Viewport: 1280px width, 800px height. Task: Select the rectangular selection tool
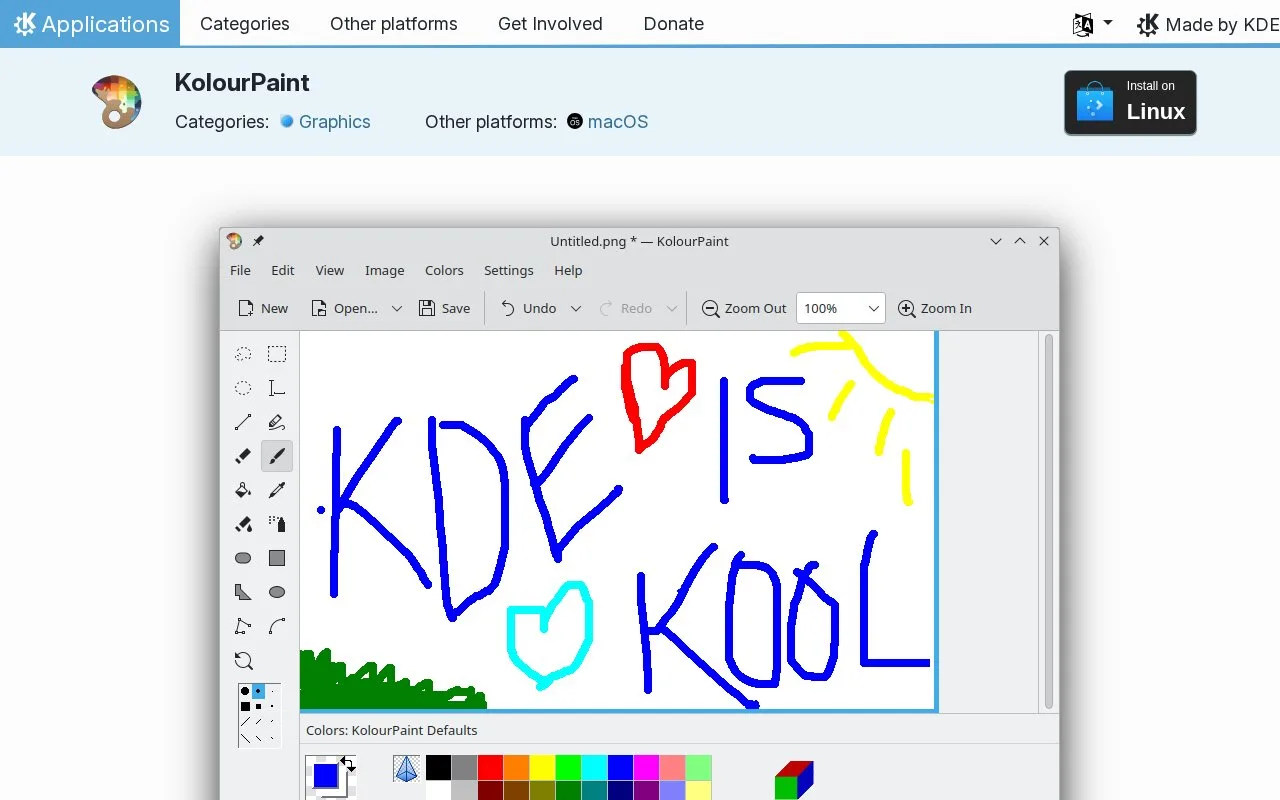[277, 354]
